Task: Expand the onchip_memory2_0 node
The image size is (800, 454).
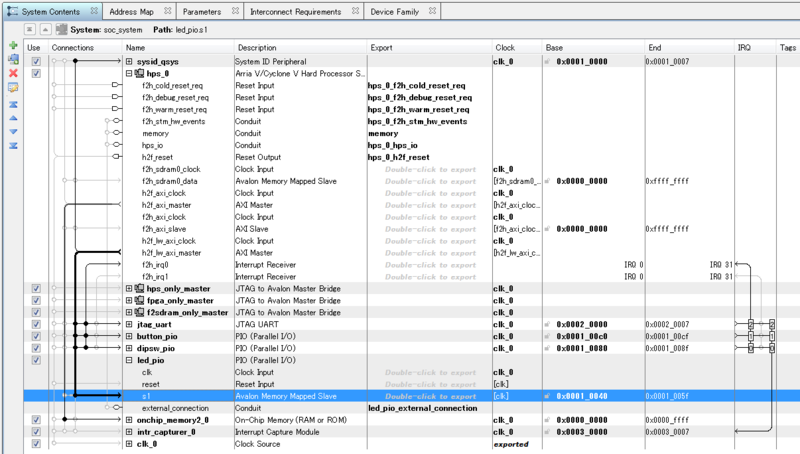Action: click(129, 420)
